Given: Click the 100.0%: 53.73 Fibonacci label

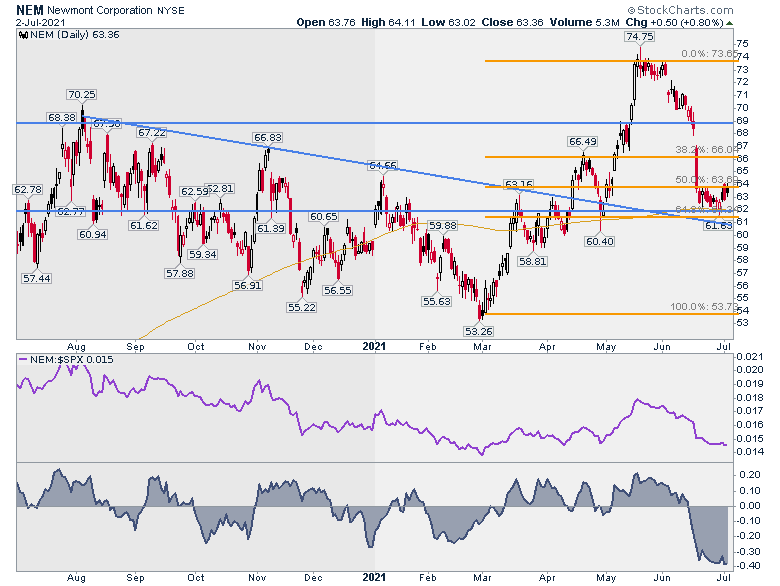Looking at the screenshot, I should 704,306.
